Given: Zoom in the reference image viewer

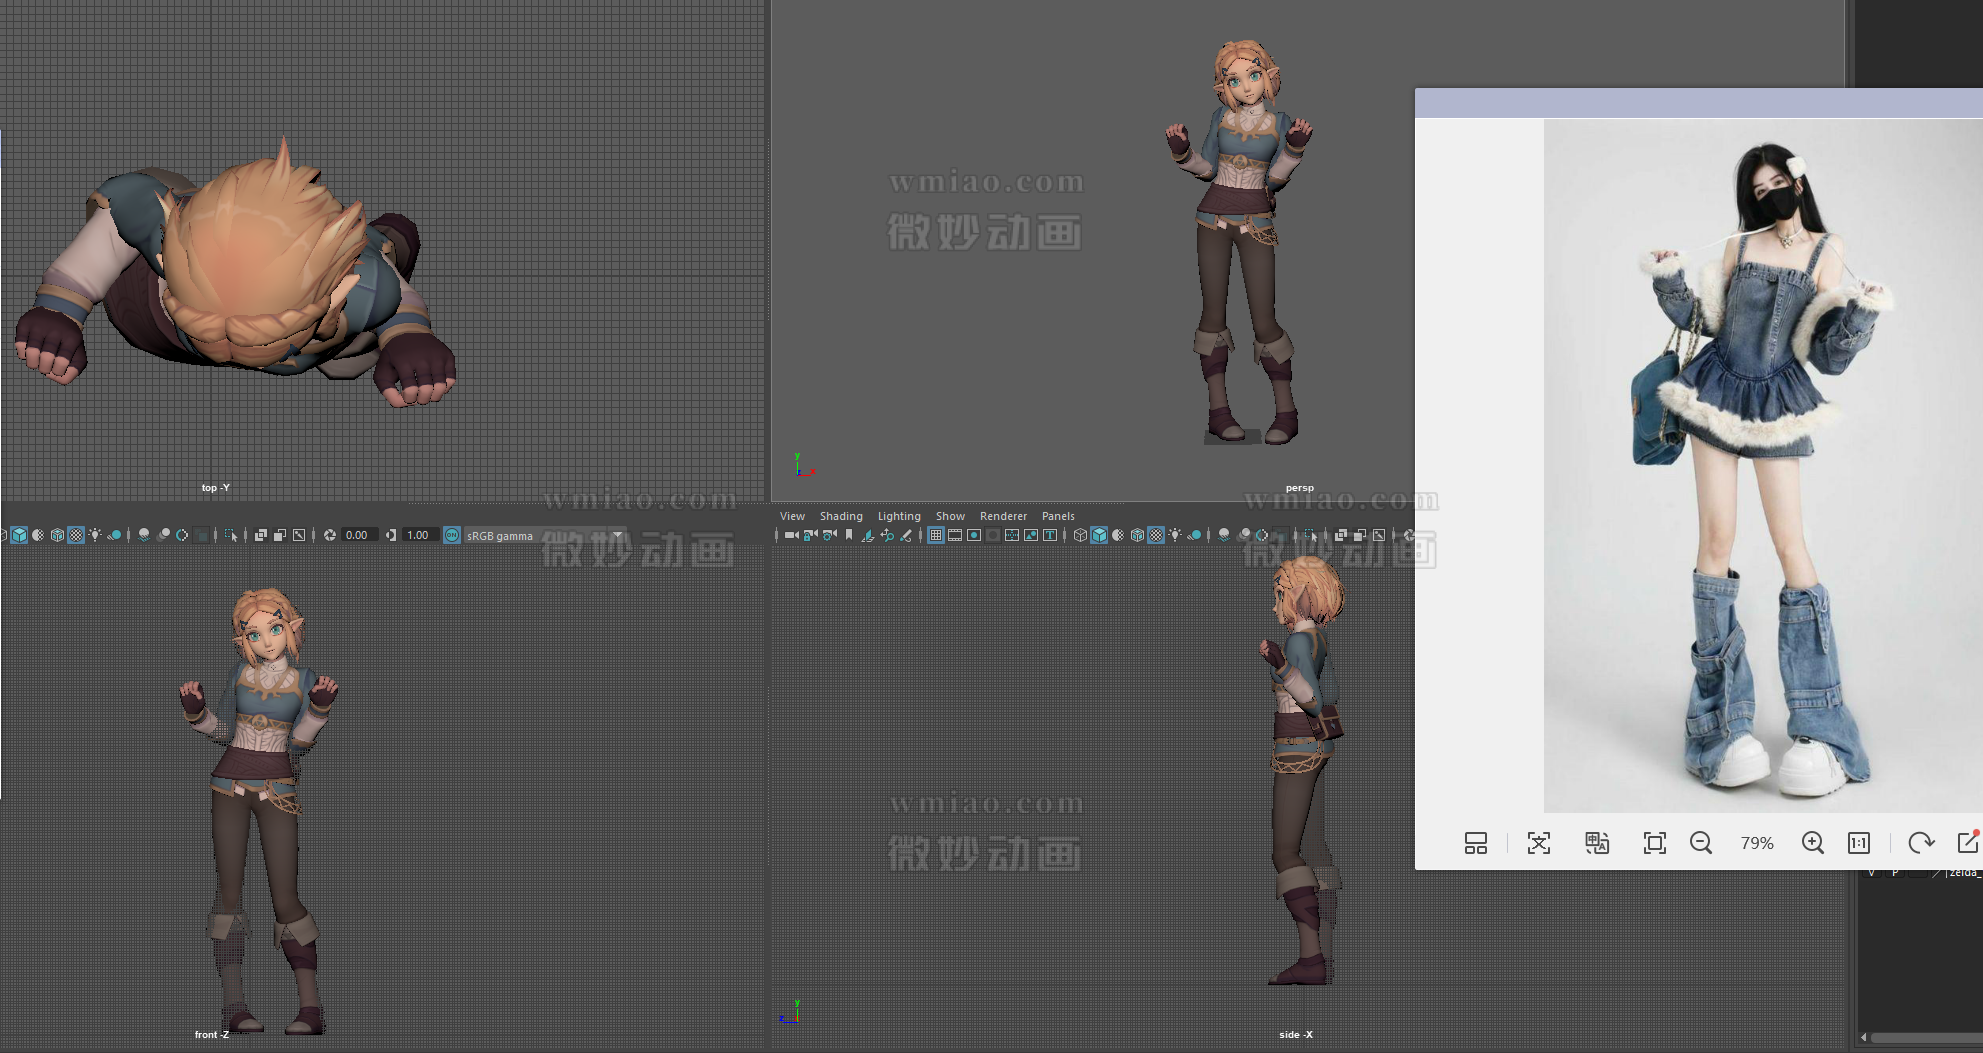Looking at the screenshot, I should tap(1812, 843).
